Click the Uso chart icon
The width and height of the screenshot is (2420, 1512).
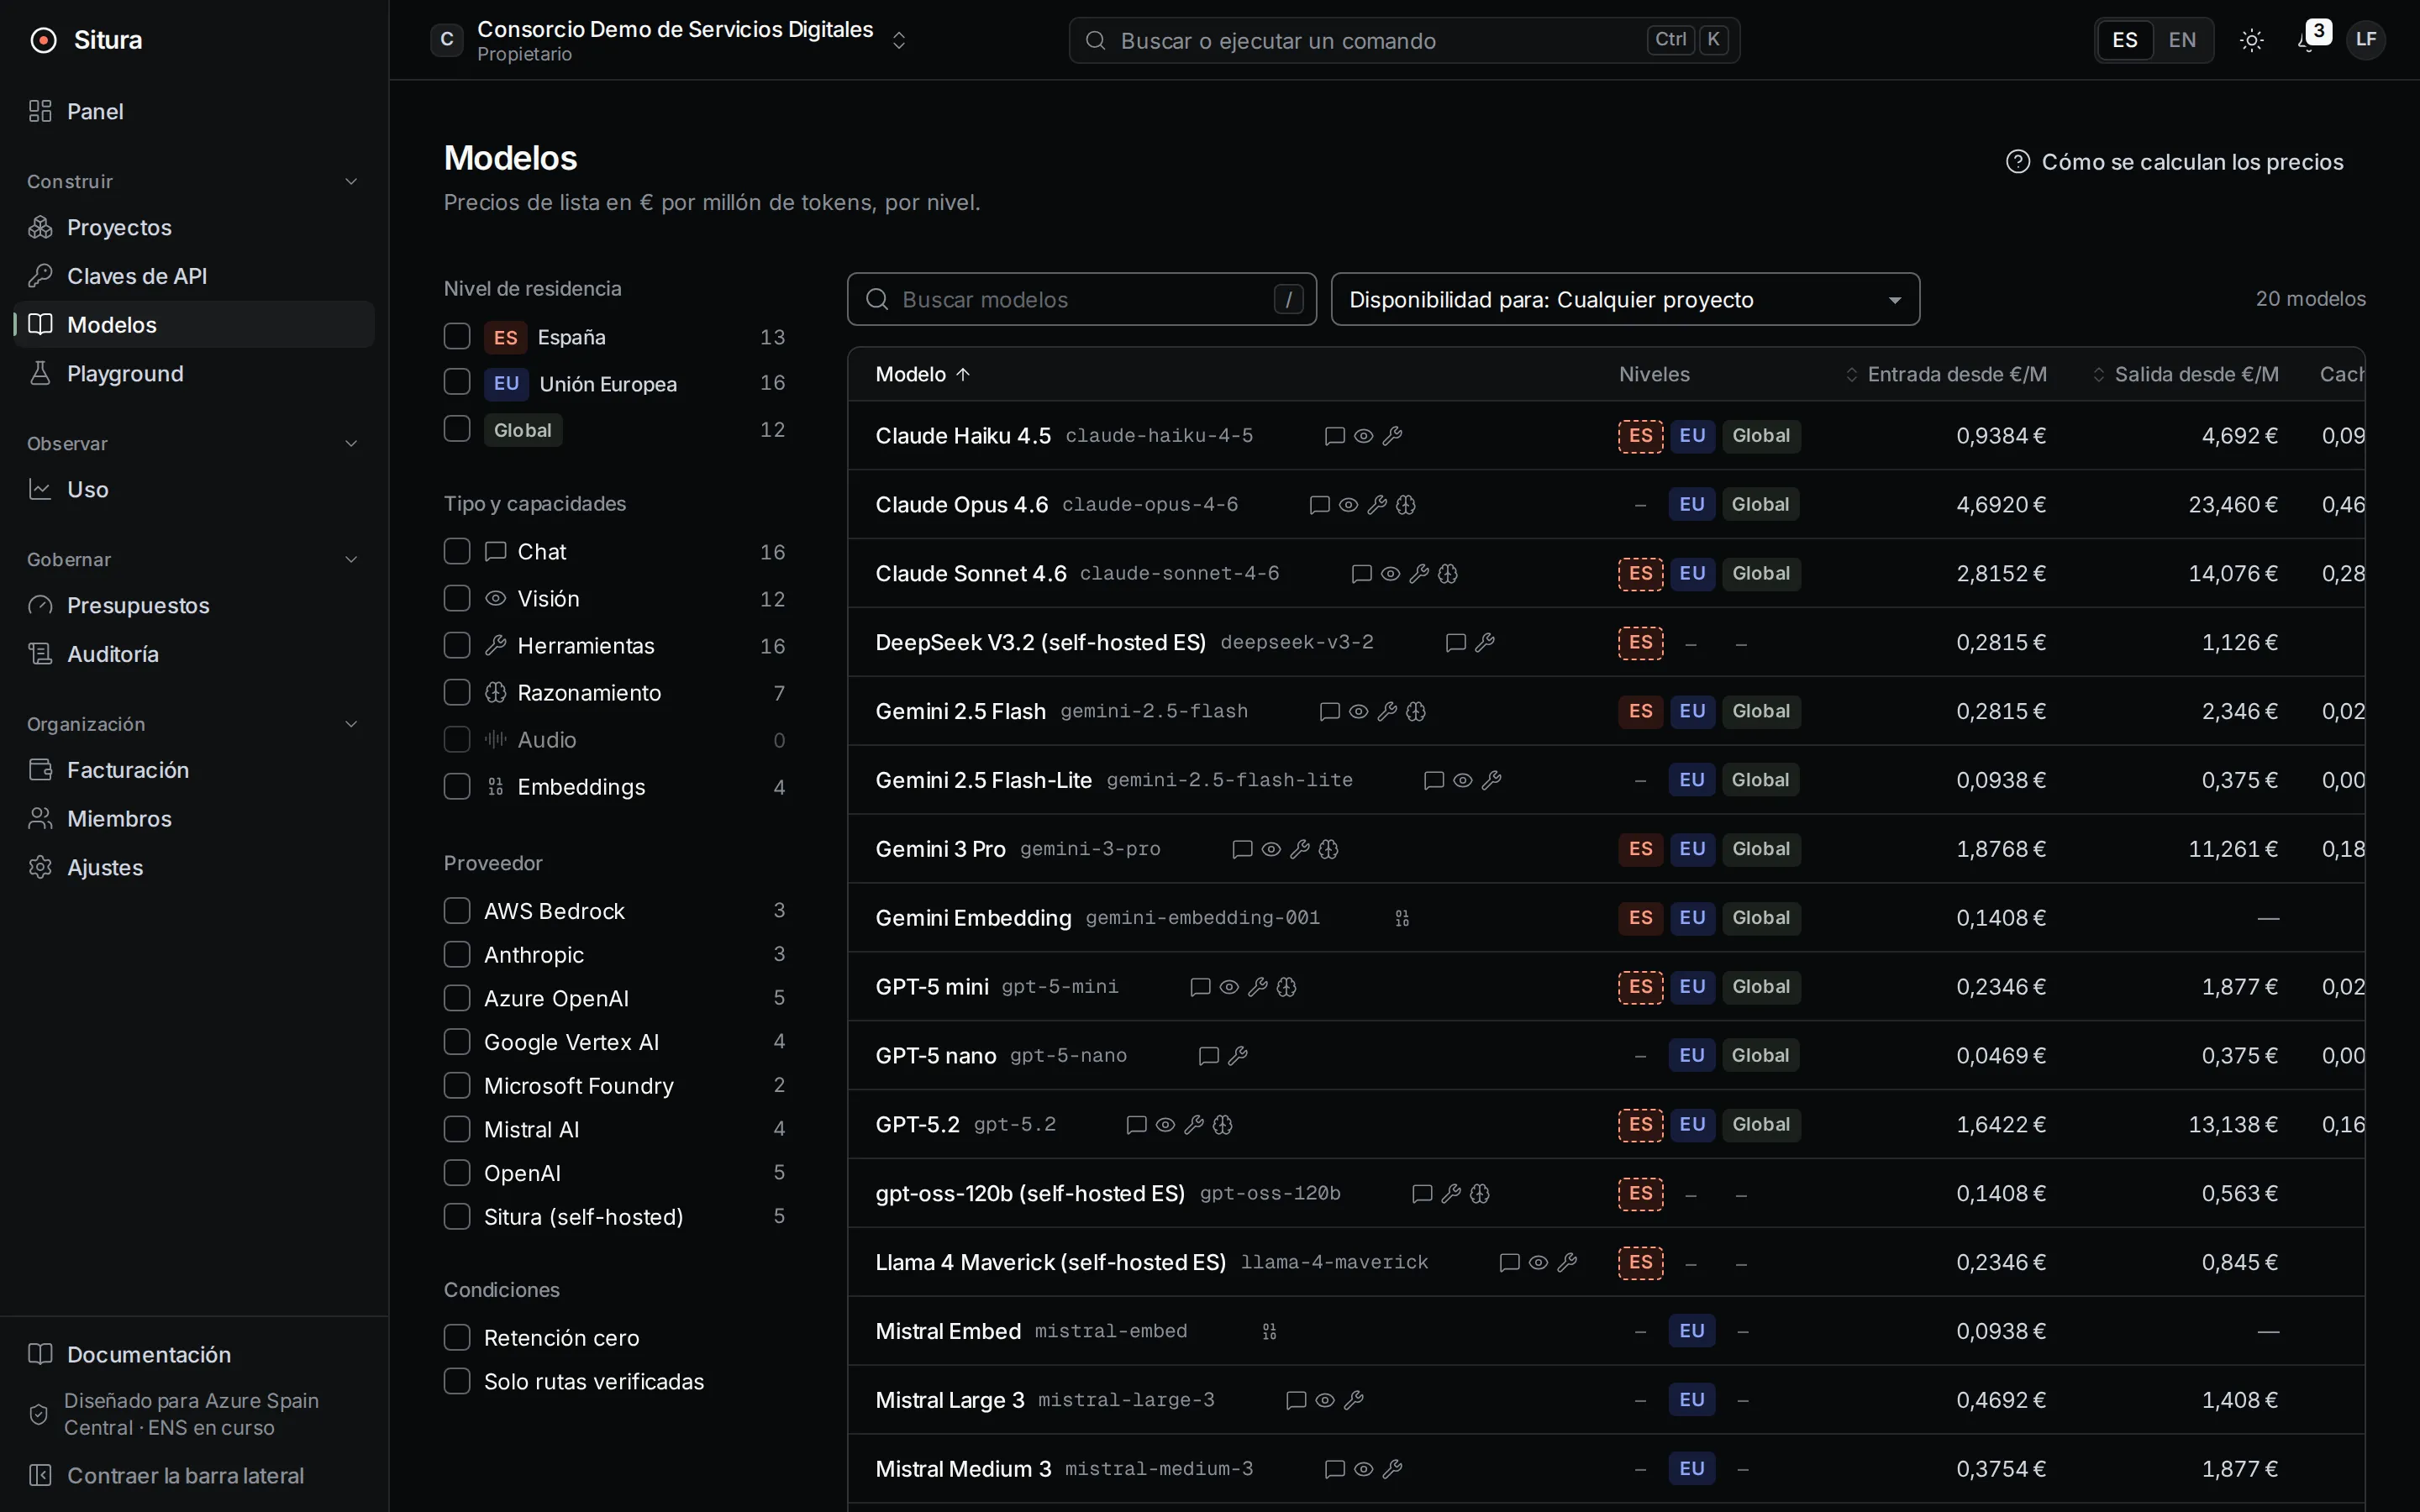(40, 489)
